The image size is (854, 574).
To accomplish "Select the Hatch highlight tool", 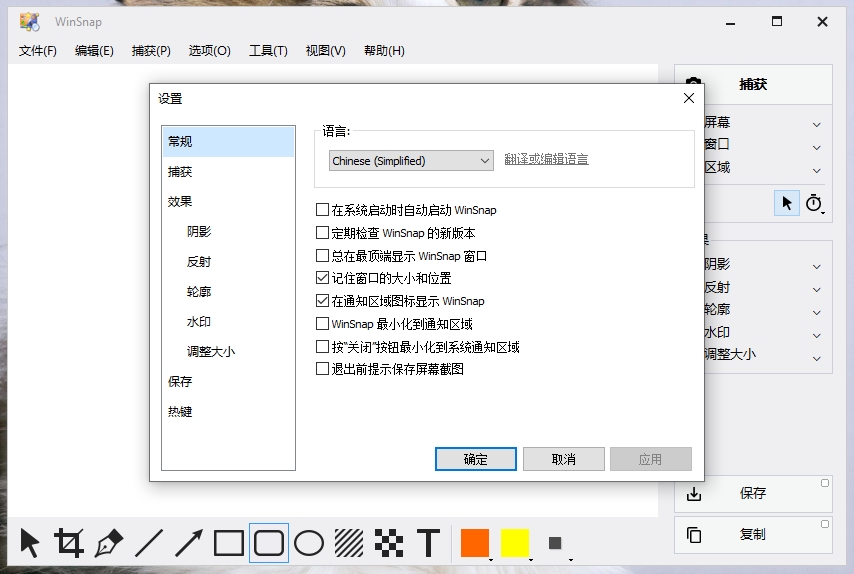I will point(349,542).
